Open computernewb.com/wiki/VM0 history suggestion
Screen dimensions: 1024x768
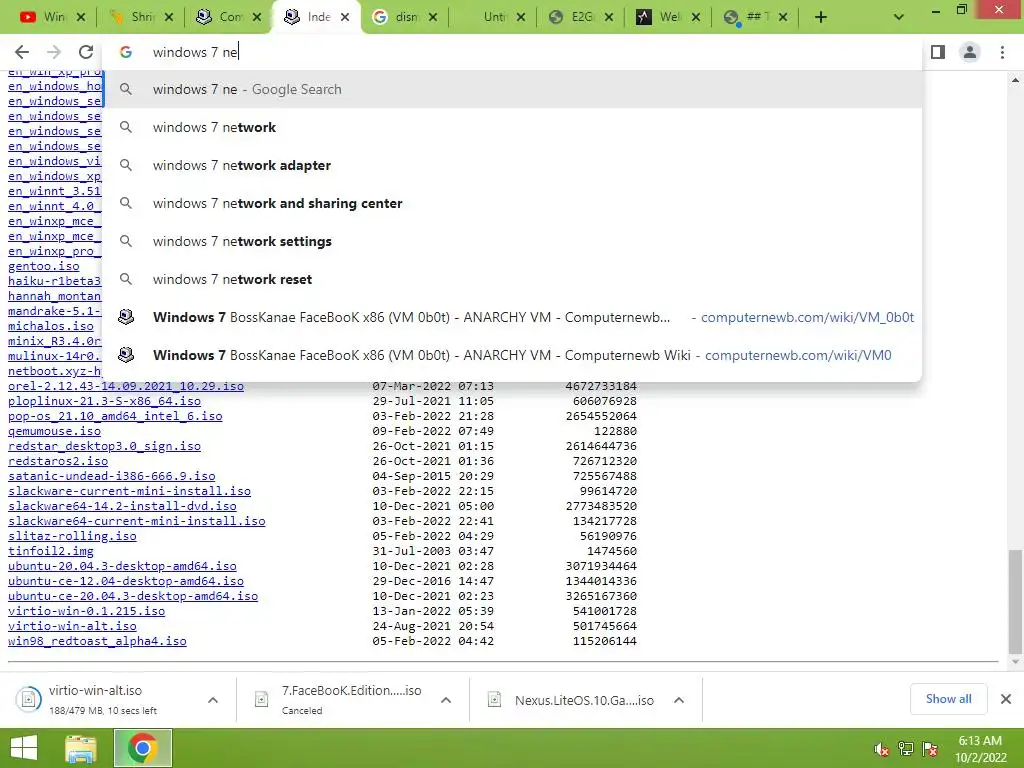513,355
